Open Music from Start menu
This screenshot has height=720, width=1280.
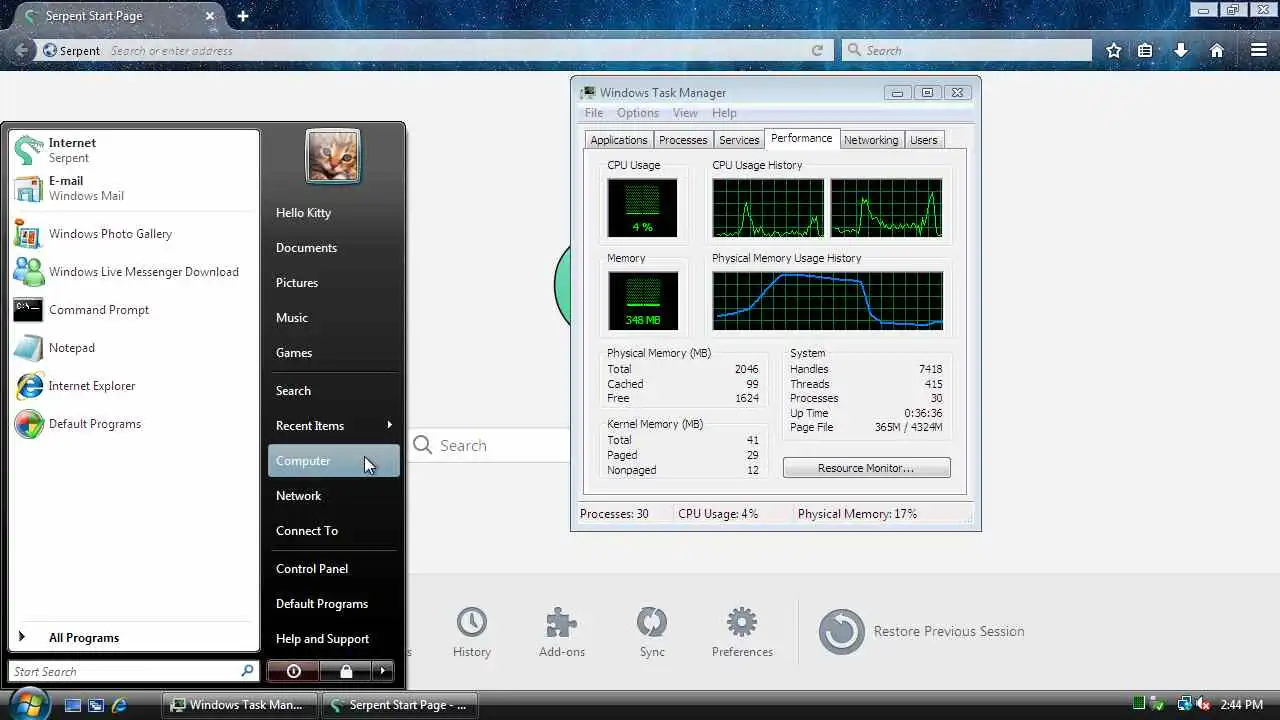click(333, 318)
